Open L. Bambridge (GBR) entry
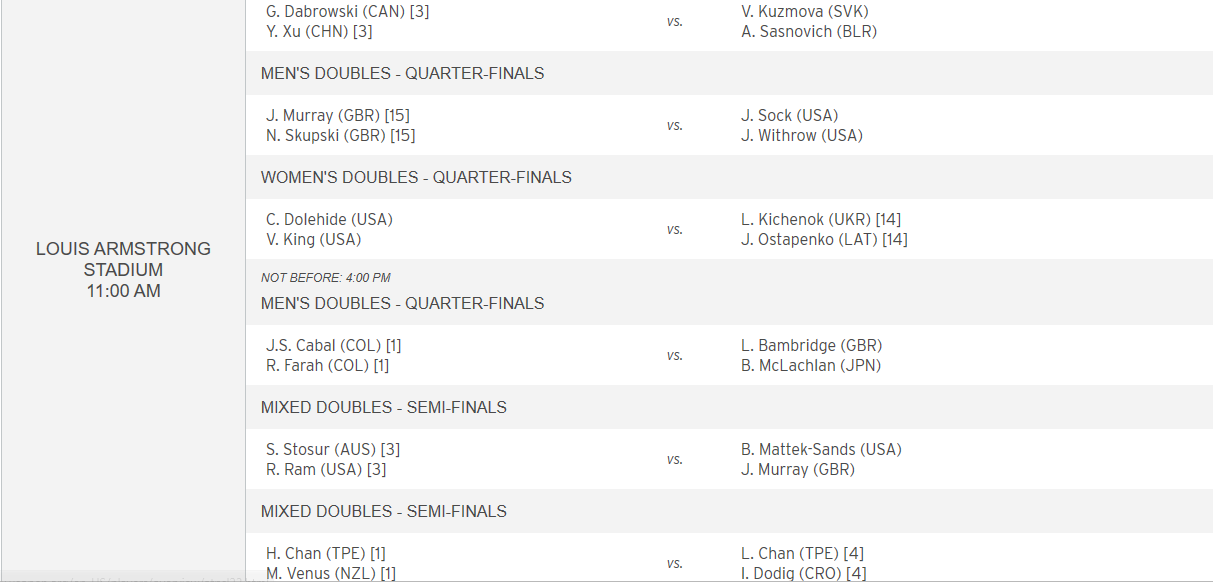 (x=811, y=345)
